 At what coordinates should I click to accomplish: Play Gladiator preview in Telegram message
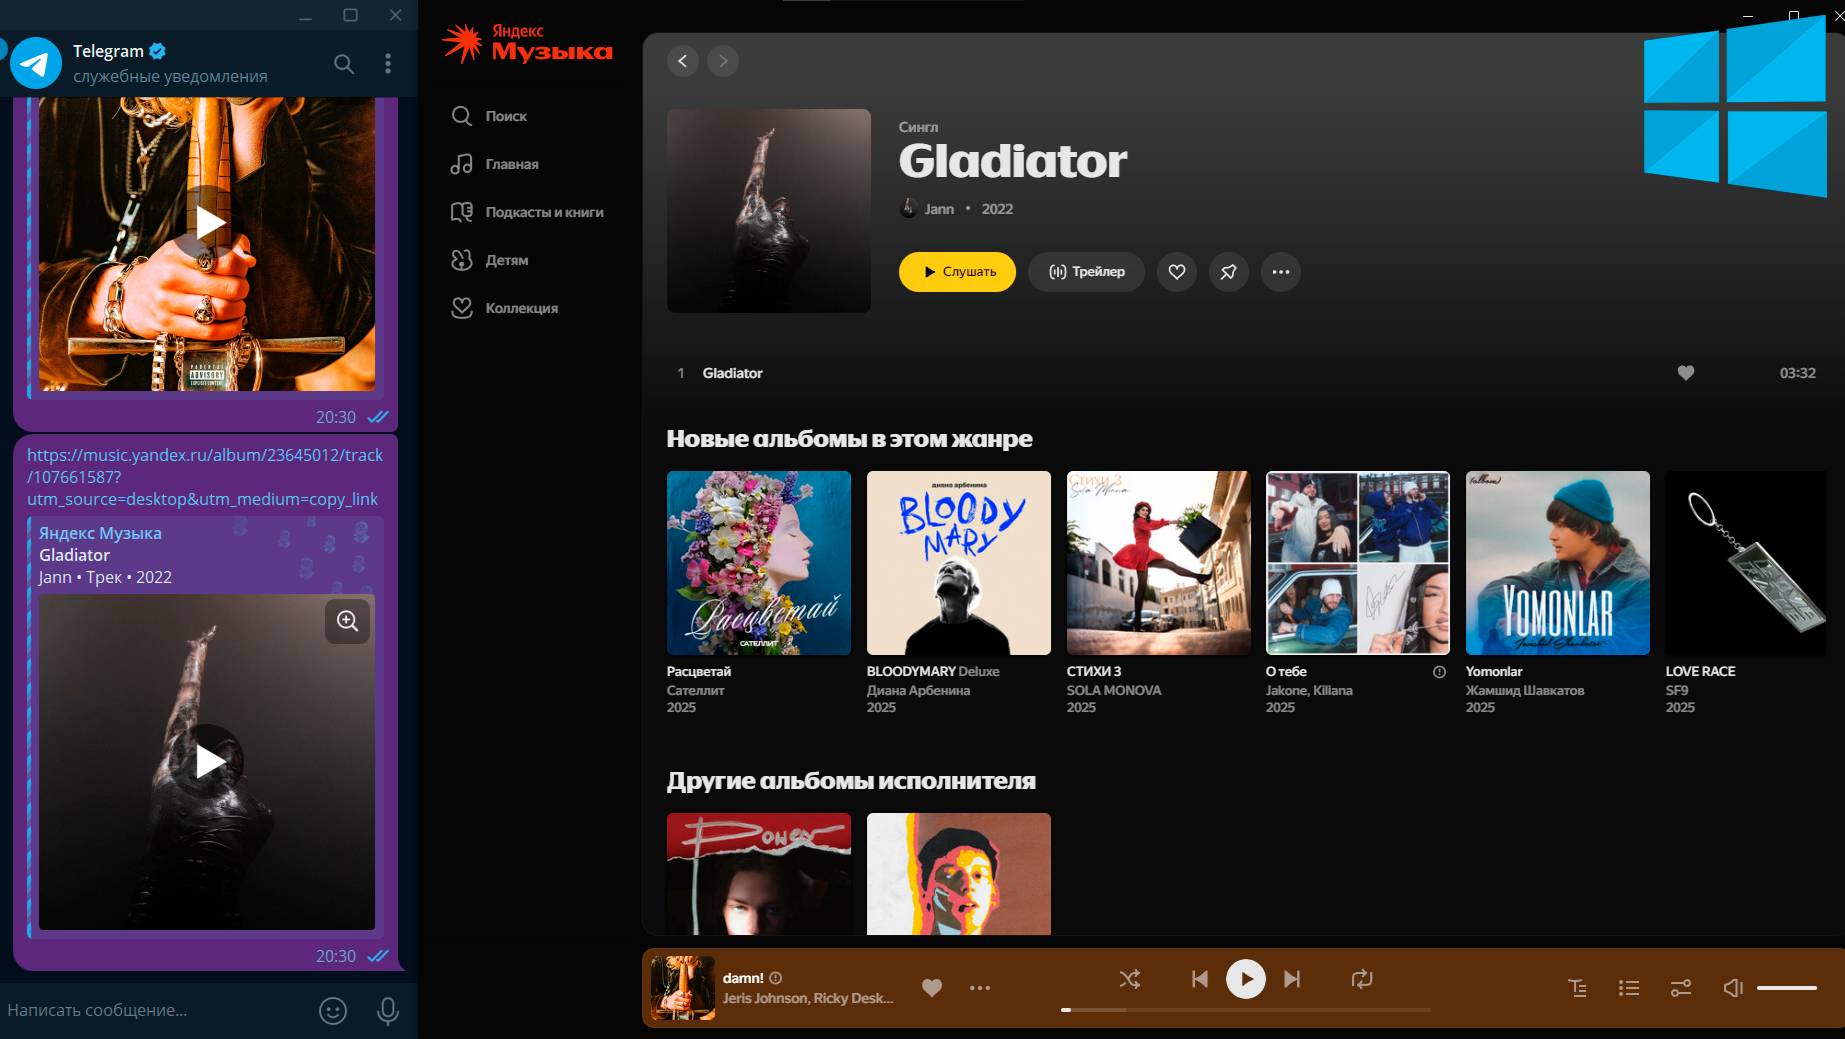pos(208,761)
